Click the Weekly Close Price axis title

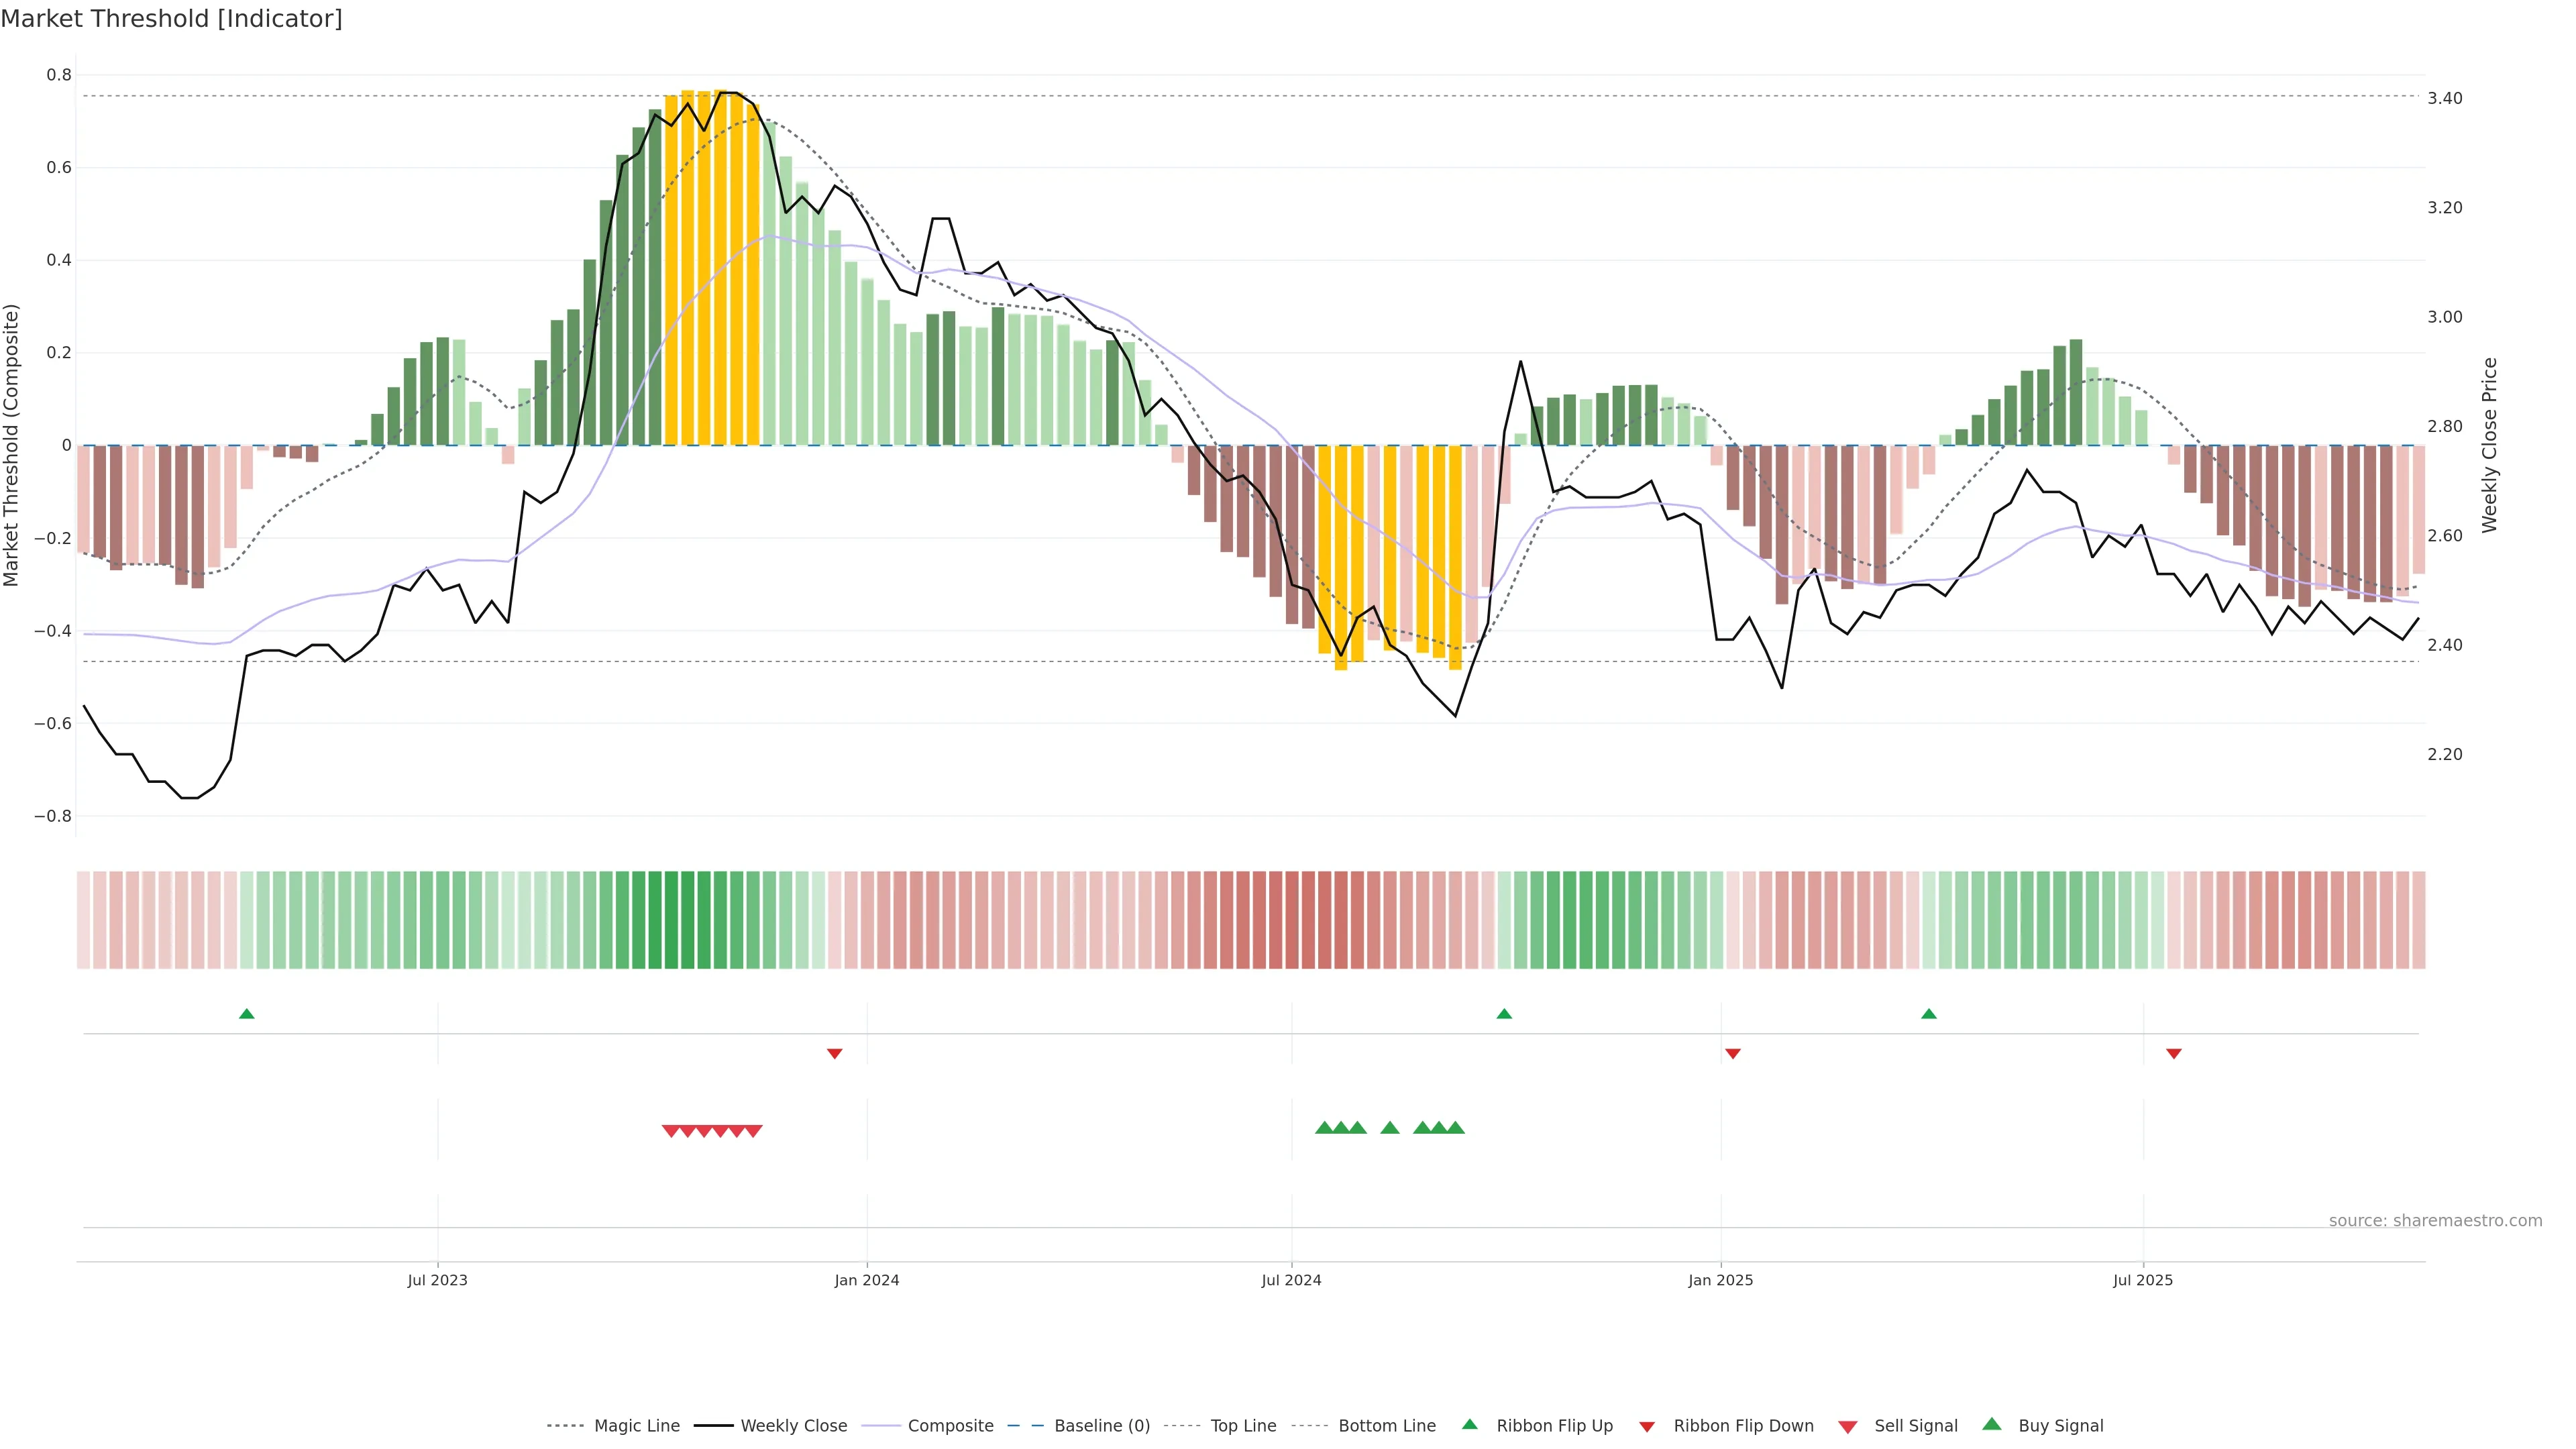click(2490, 445)
